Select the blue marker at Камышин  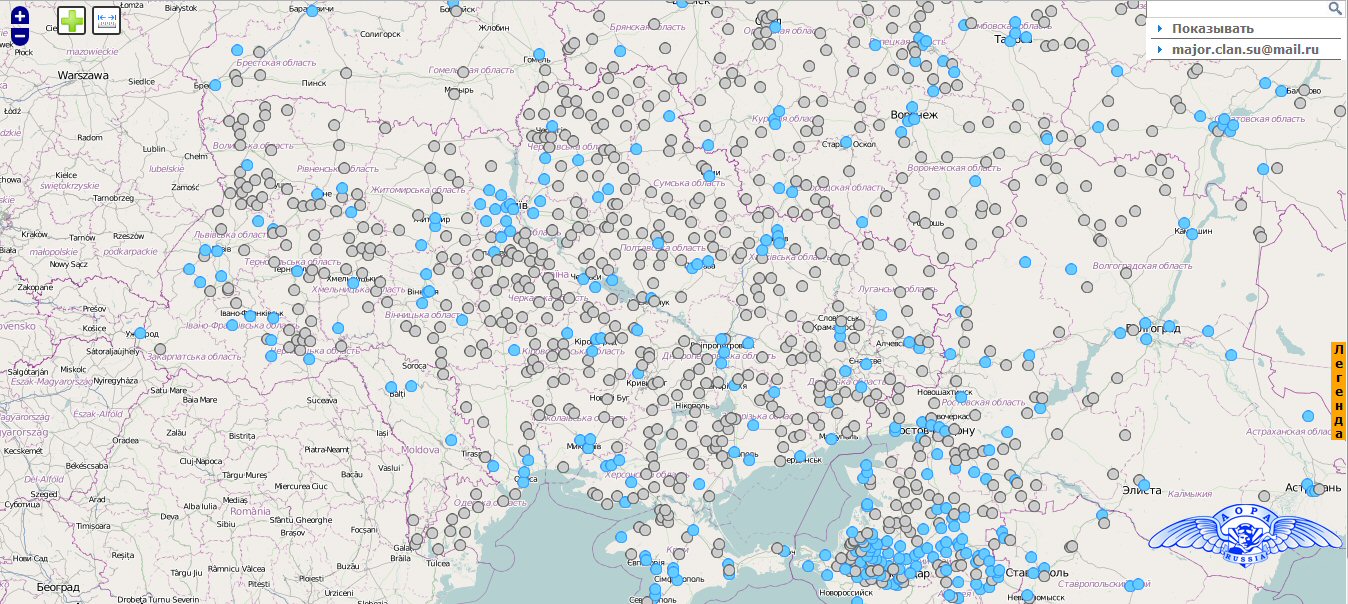pos(1191,233)
